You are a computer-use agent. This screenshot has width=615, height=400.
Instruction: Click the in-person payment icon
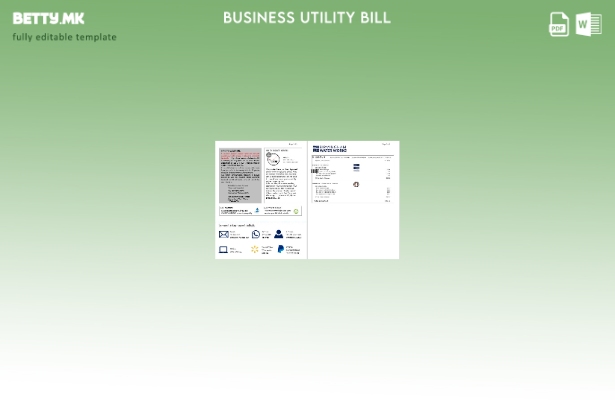(279, 234)
